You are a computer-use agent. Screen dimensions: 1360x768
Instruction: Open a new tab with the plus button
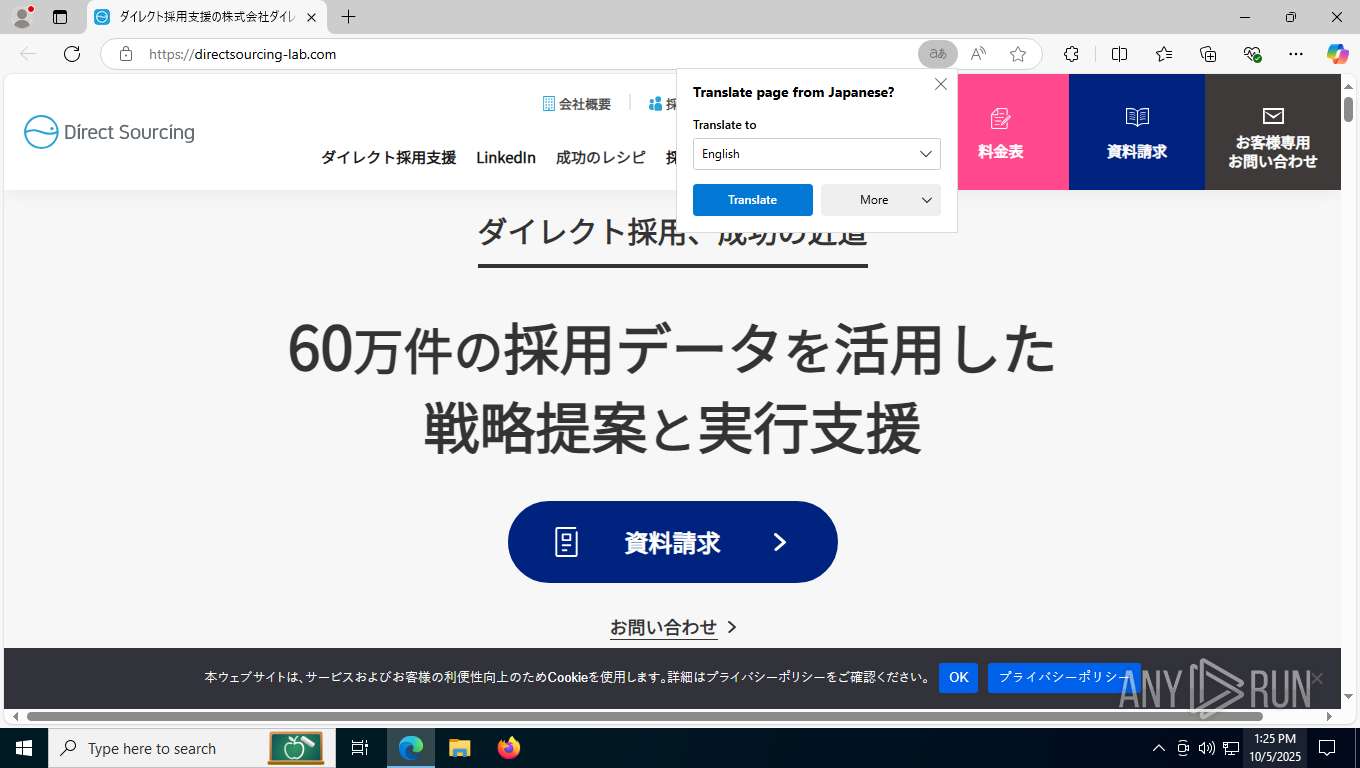click(x=348, y=17)
